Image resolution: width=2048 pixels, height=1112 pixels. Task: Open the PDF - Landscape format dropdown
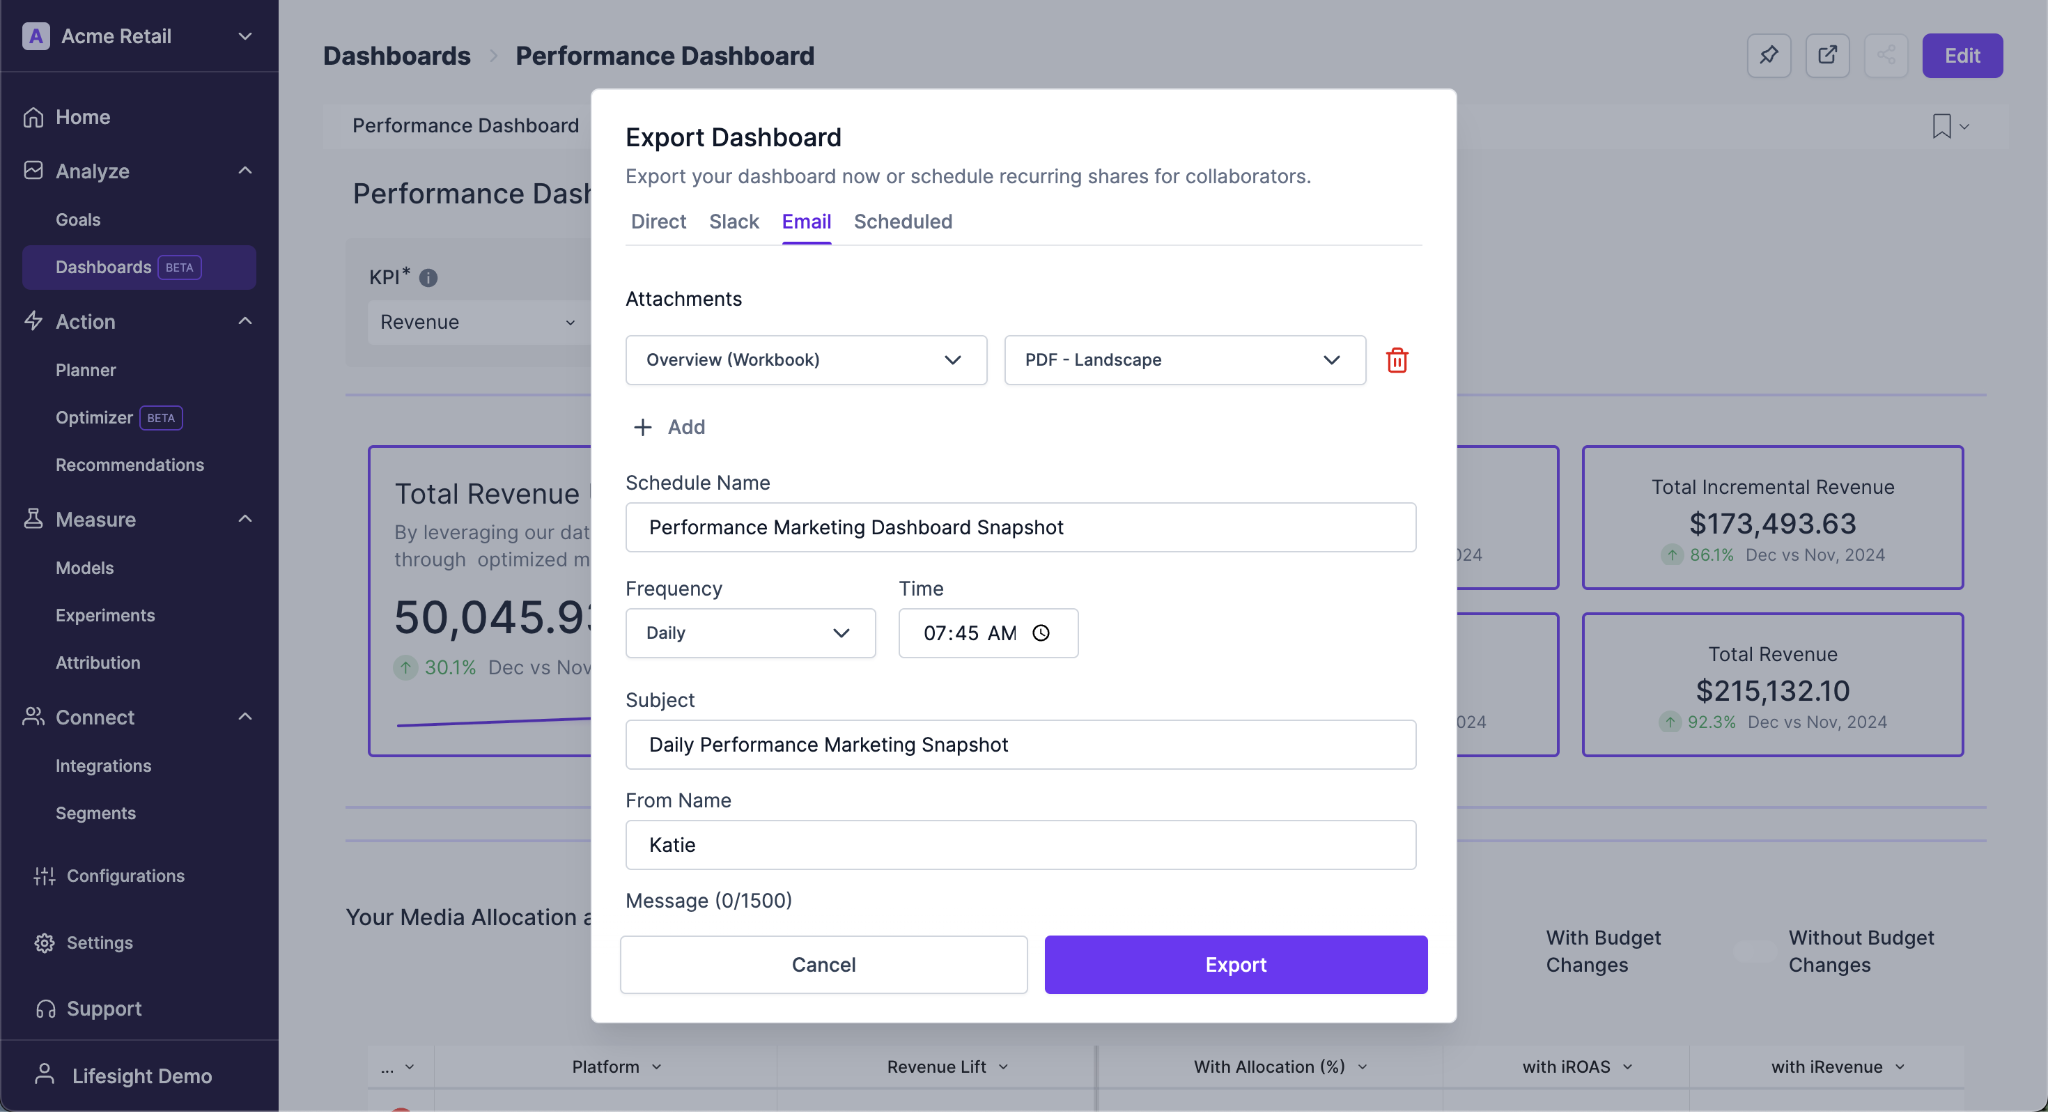tap(1184, 360)
